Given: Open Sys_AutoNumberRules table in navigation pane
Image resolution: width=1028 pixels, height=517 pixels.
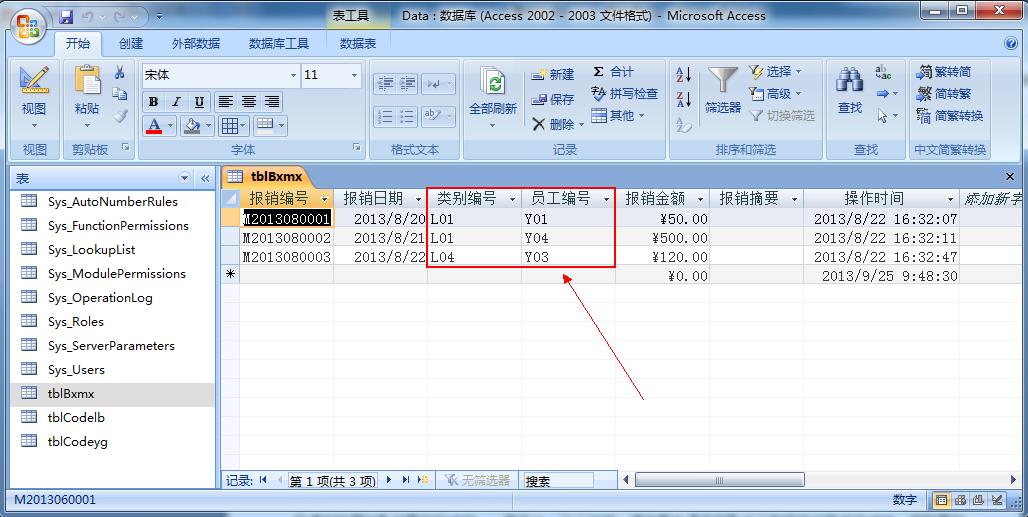Looking at the screenshot, I should pos(112,201).
